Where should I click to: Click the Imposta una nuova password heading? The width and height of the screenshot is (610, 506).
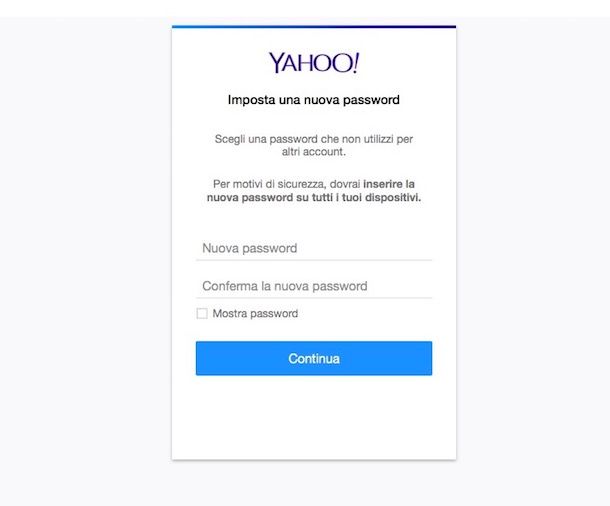point(314,100)
